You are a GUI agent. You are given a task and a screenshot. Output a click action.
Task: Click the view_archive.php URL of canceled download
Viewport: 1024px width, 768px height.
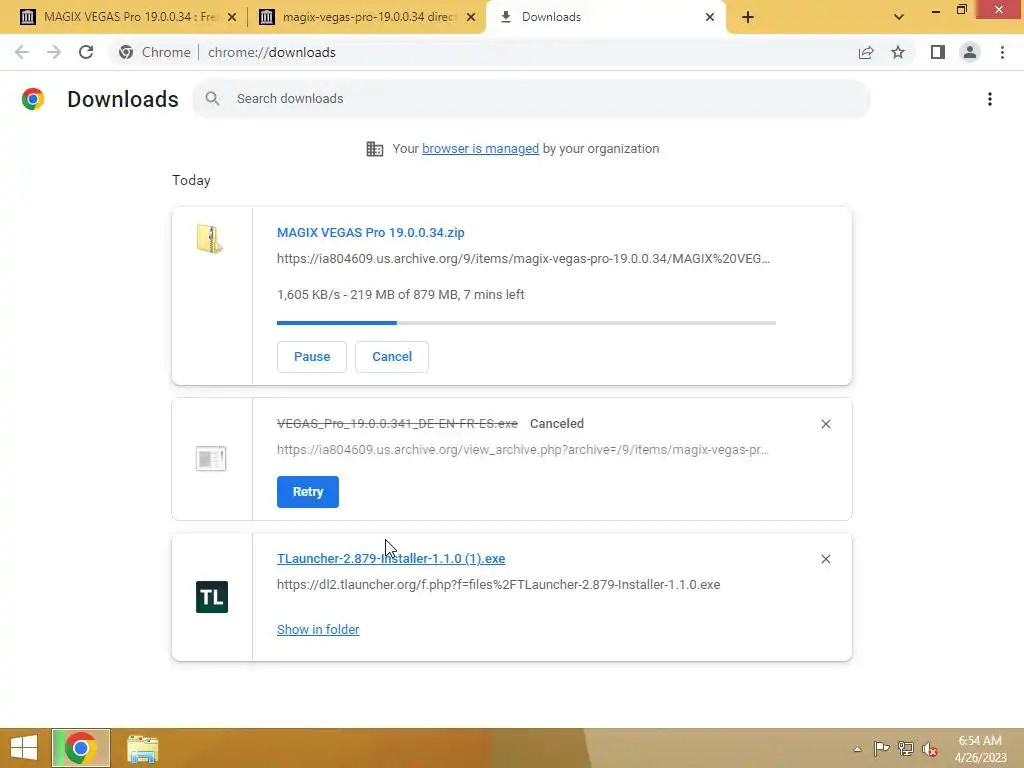point(522,449)
